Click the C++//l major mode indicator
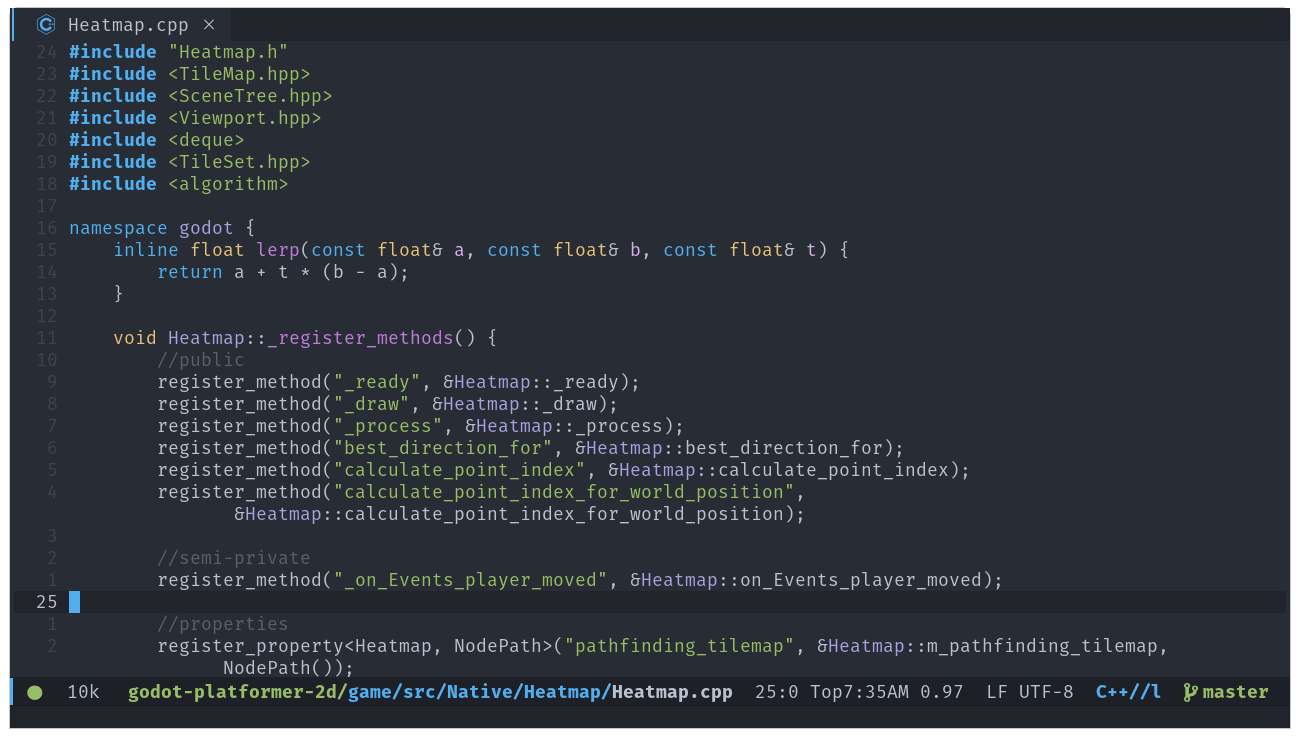Viewport: 1300px width, 738px height. point(1128,691)
